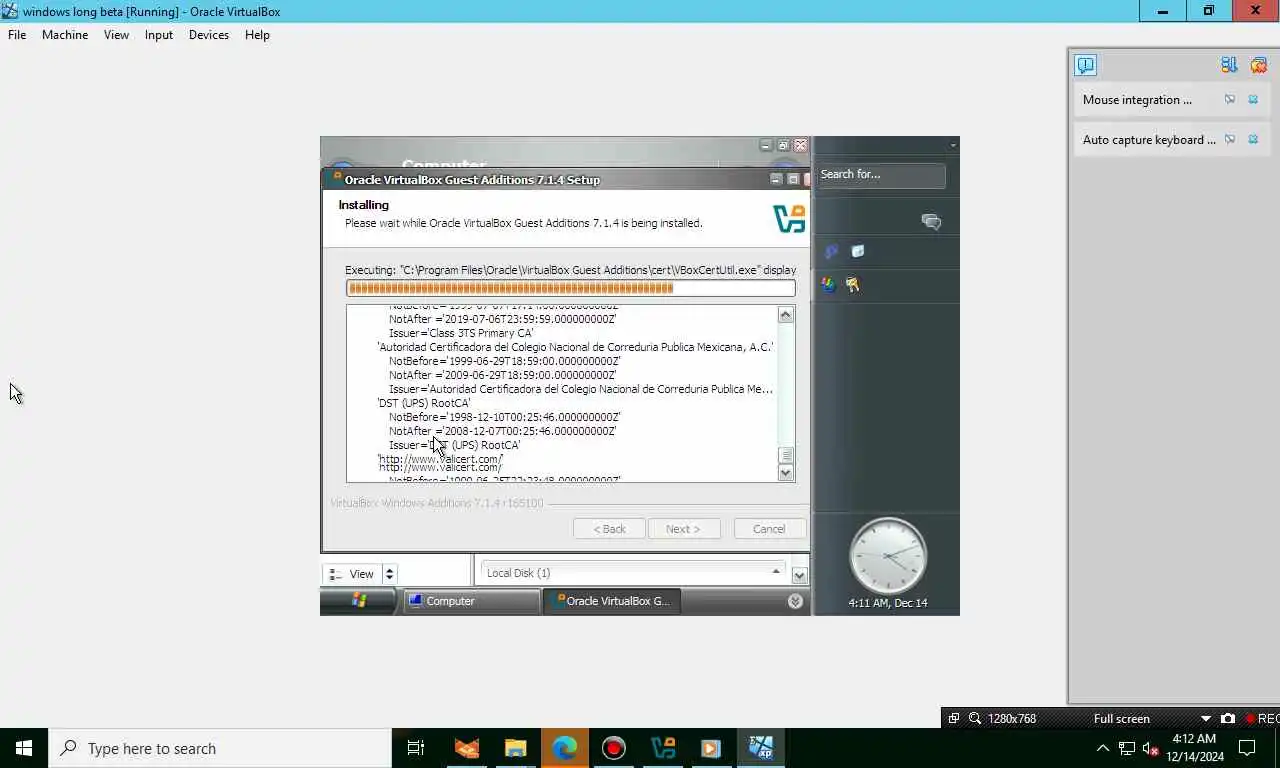This screenshot has height=768, width=1280.
Task: Open File Explorer from host taskbar
Action: point(515,748)
